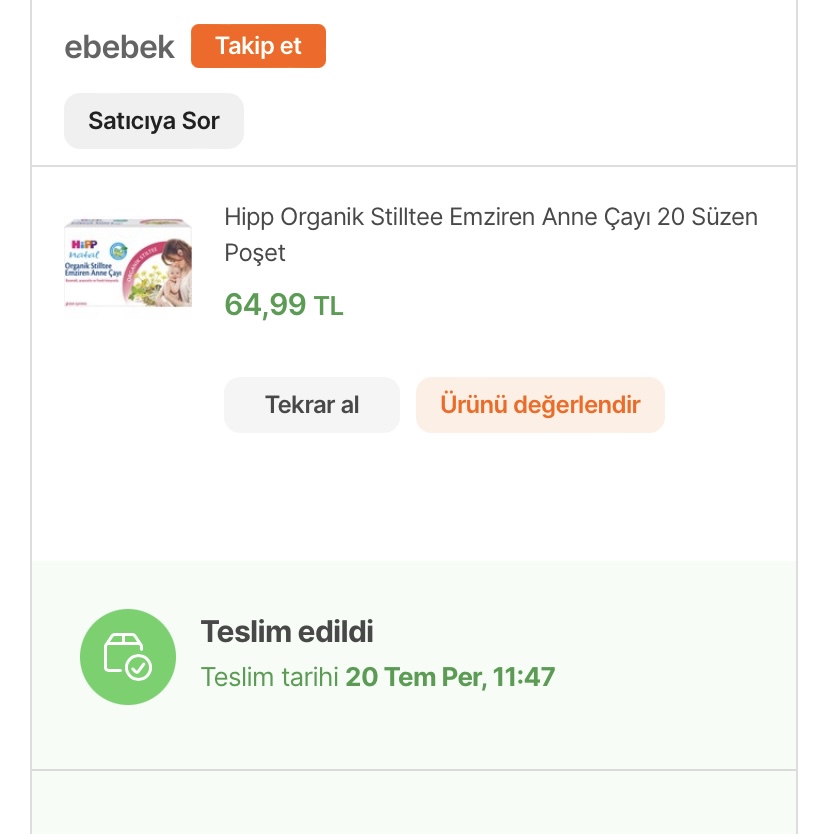Click the TL currency label
This screenshot has width=828, height=834.
click(x=329, y=306)
